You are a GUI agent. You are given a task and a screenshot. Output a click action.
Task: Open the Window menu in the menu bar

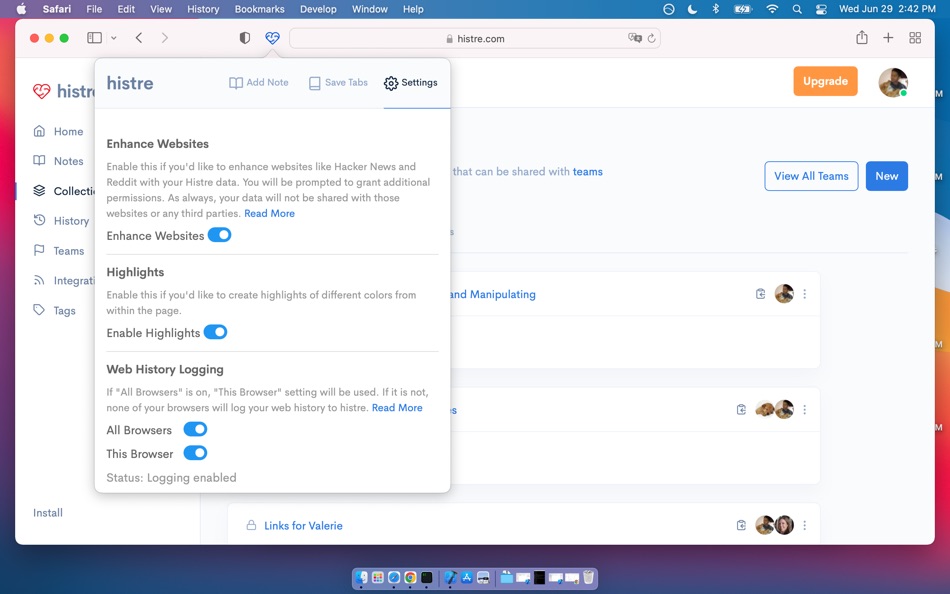point(370,9)
